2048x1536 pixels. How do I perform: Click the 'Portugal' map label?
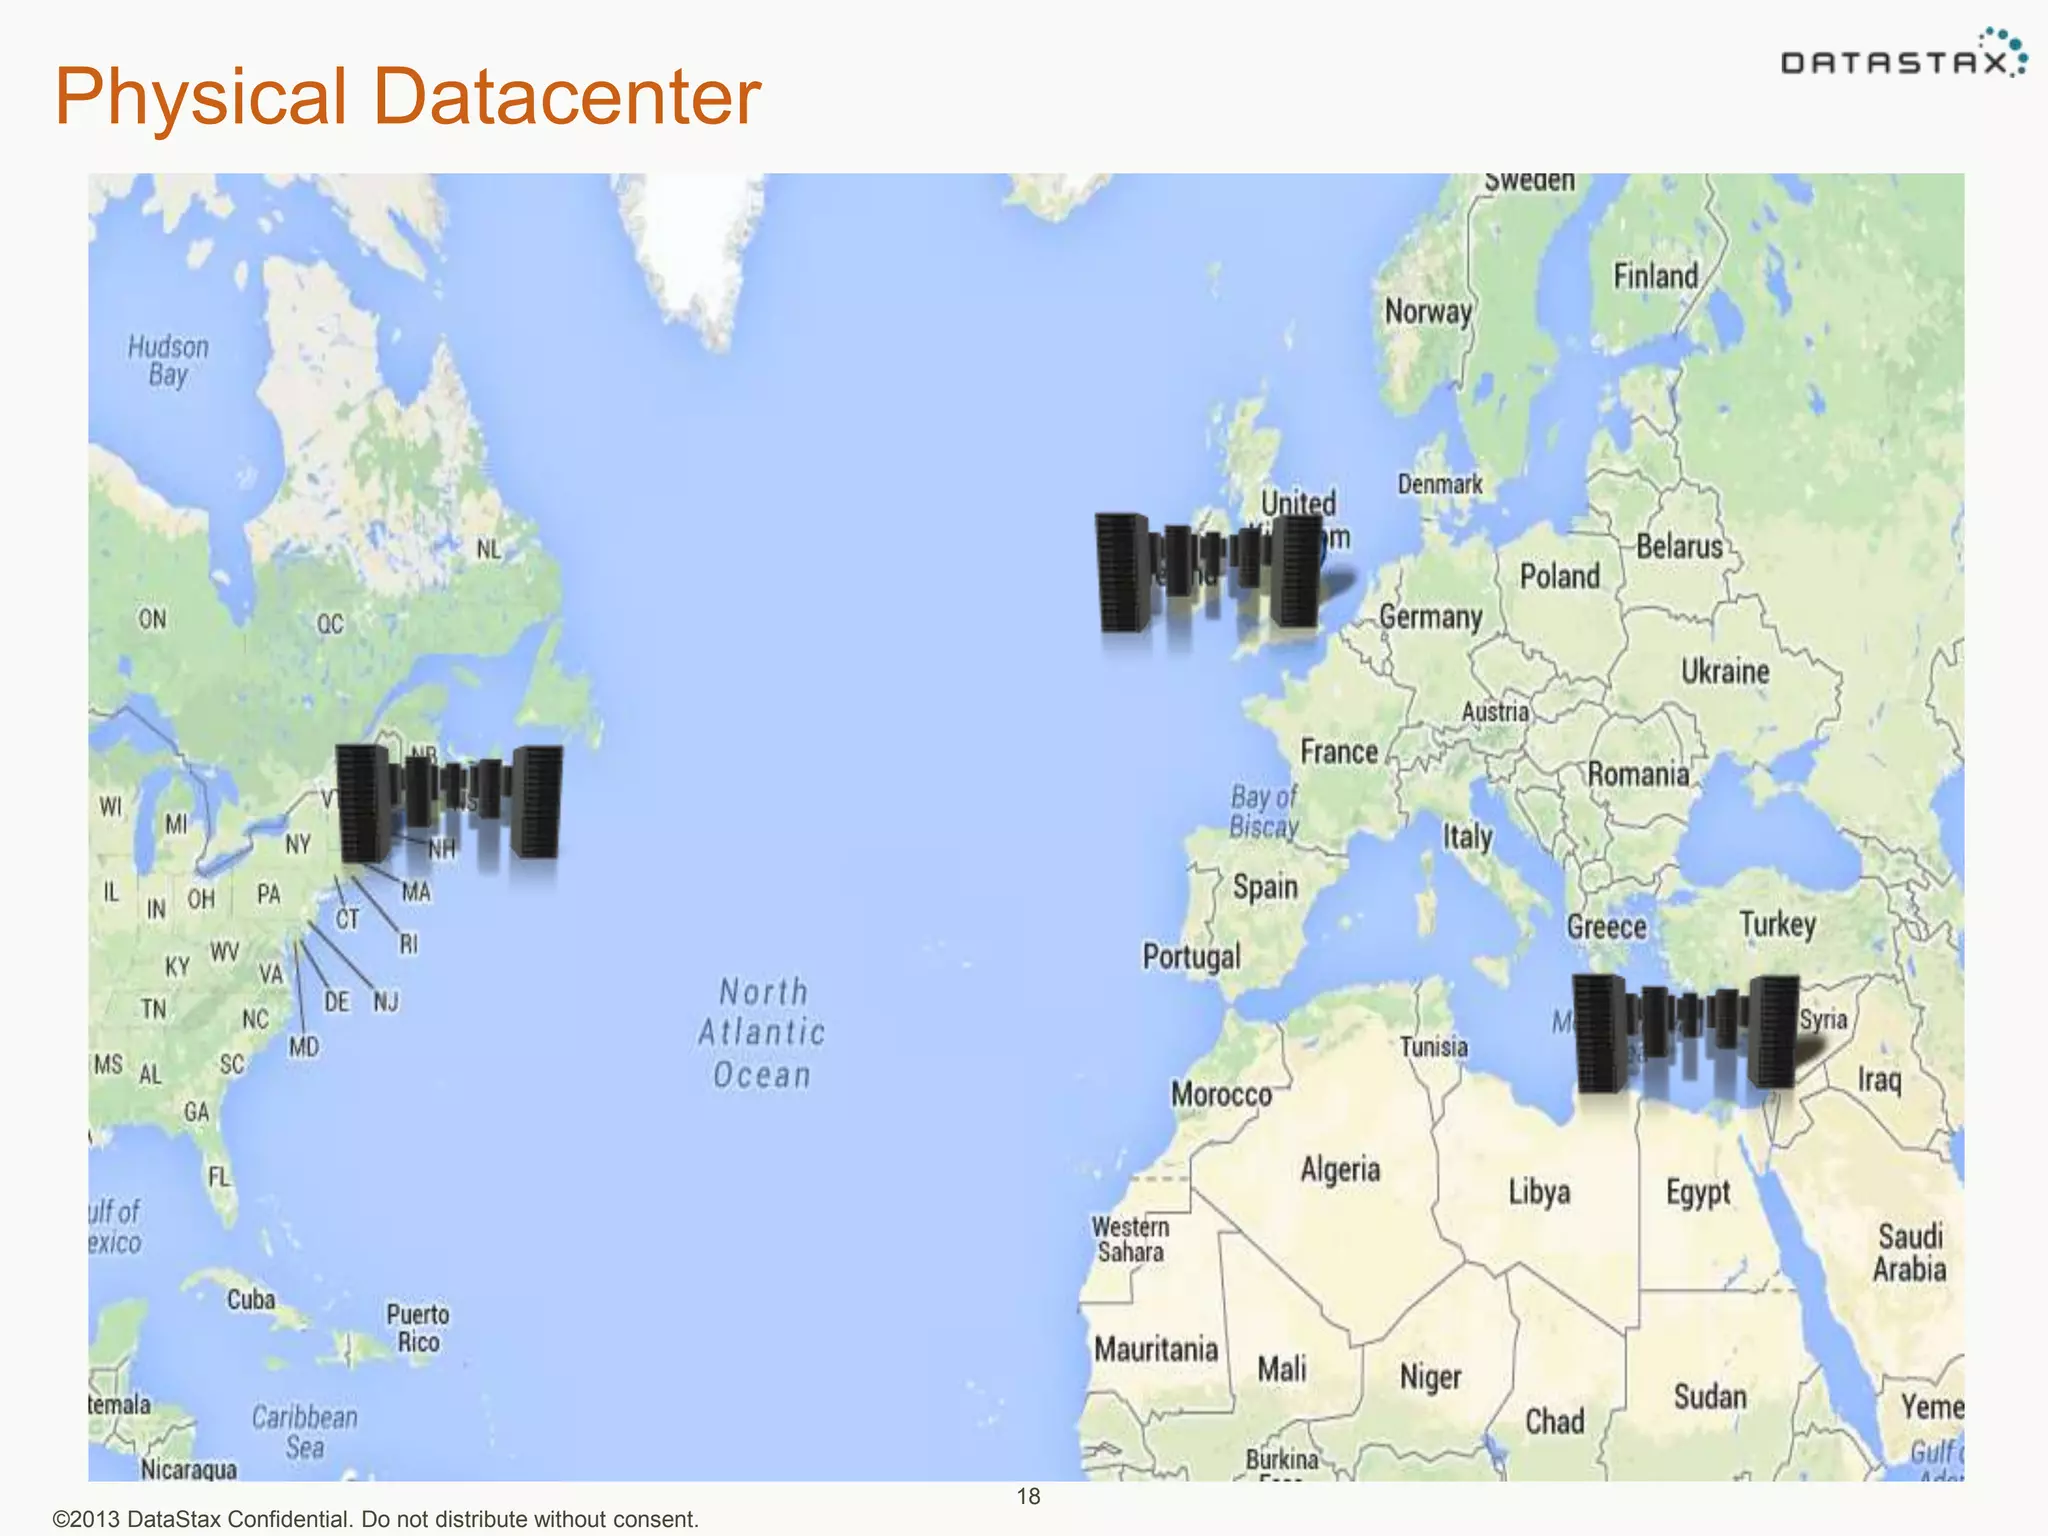point(1191,957)
